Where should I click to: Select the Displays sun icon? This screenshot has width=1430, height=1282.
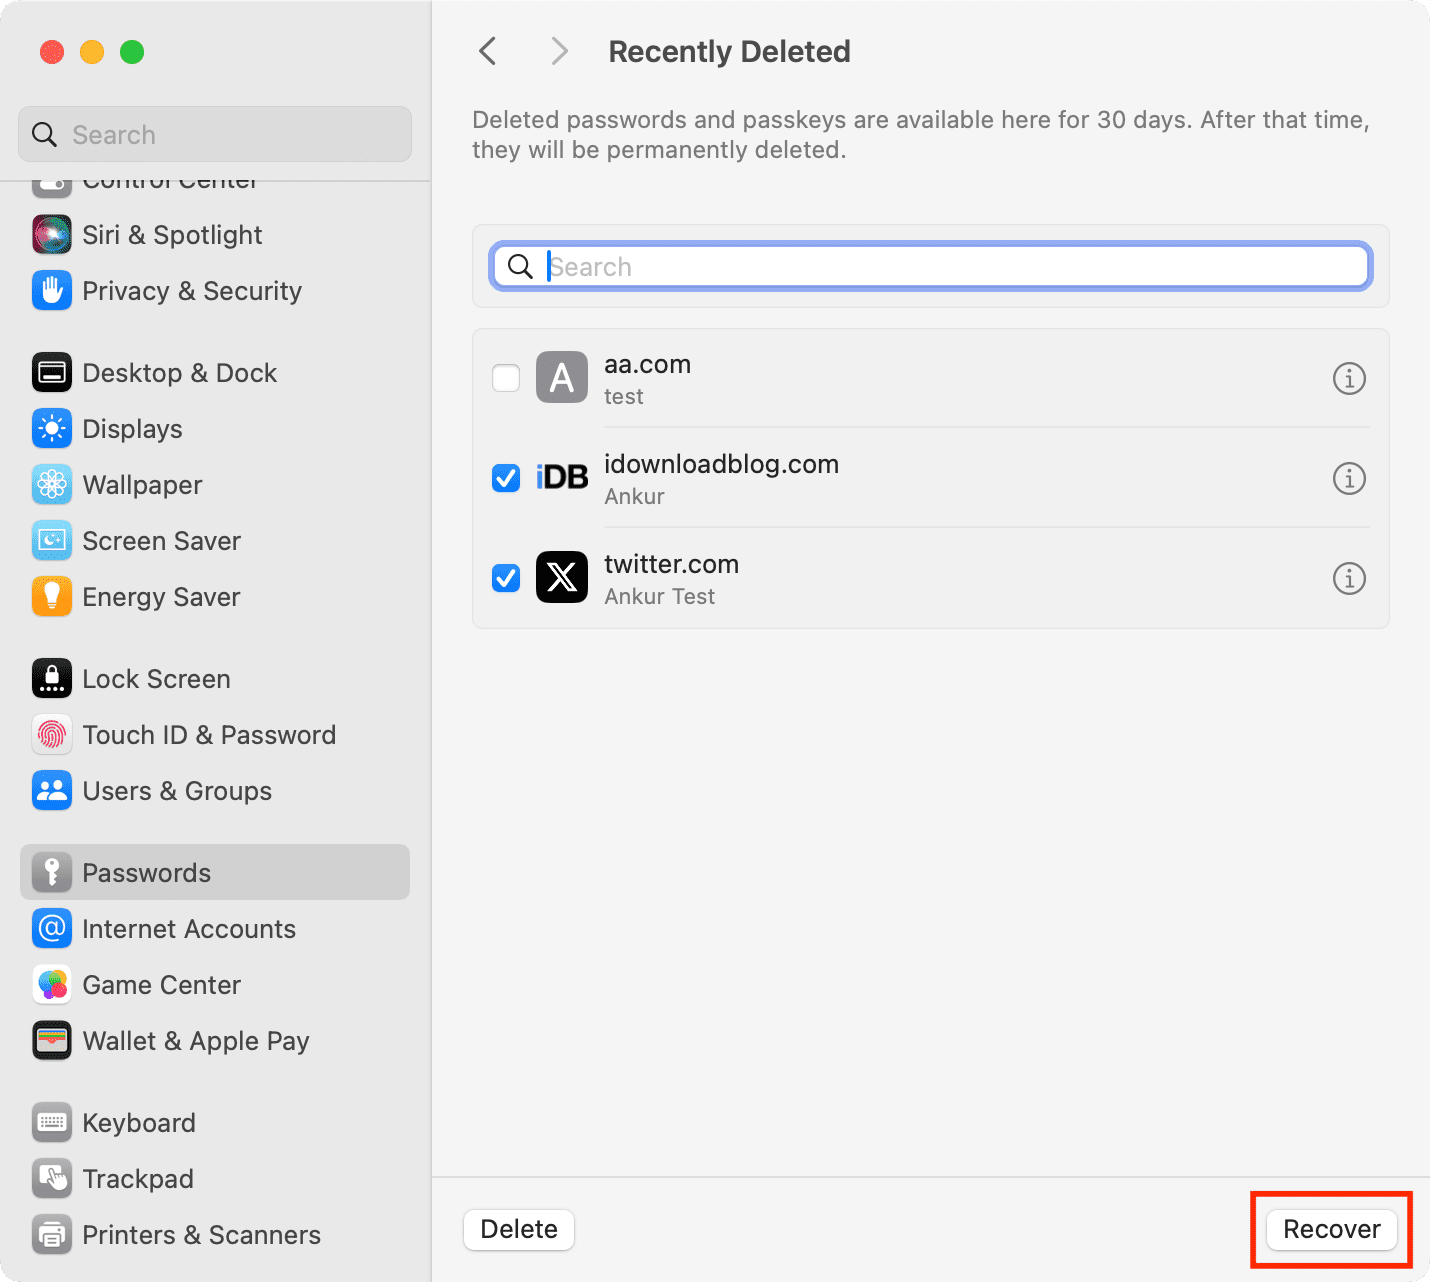(x=52, y=429)
